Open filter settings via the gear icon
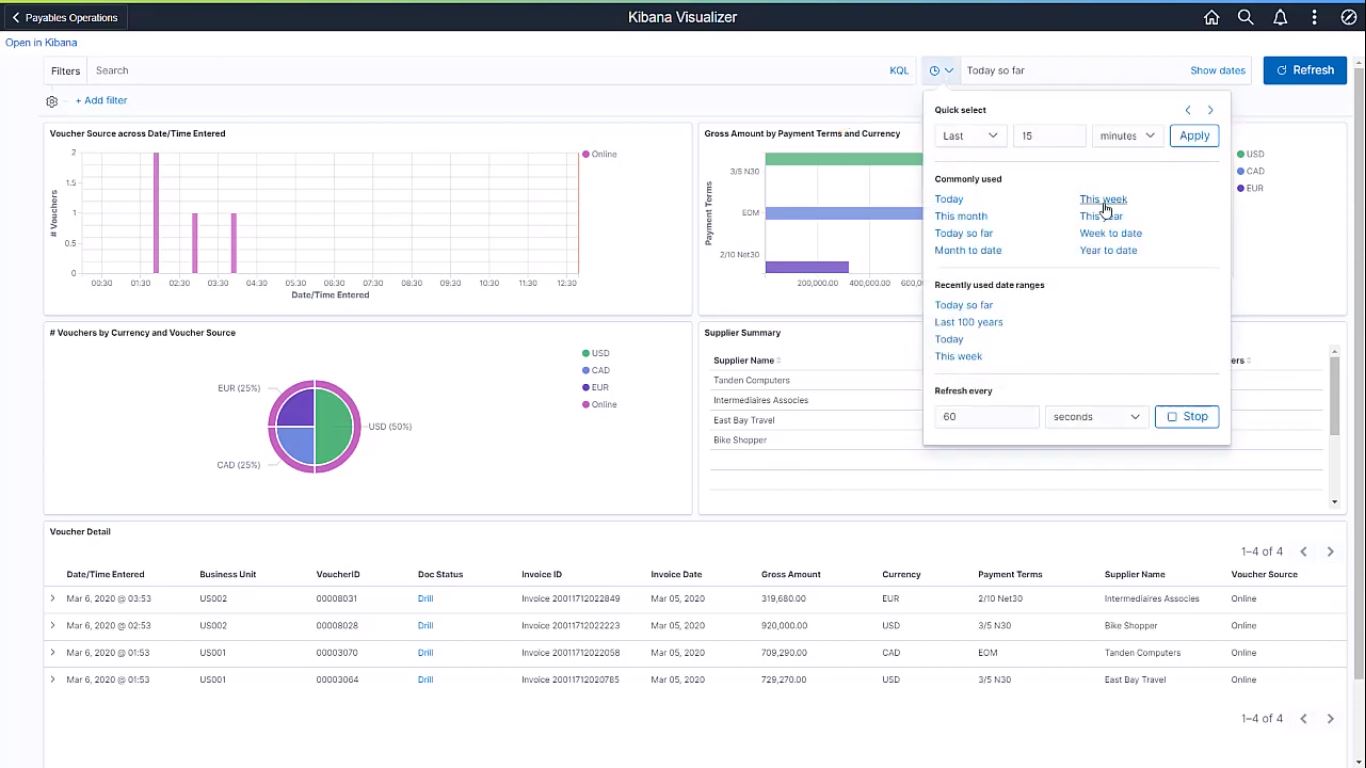Screen dimensions: 1366x768 click(51, 100)
